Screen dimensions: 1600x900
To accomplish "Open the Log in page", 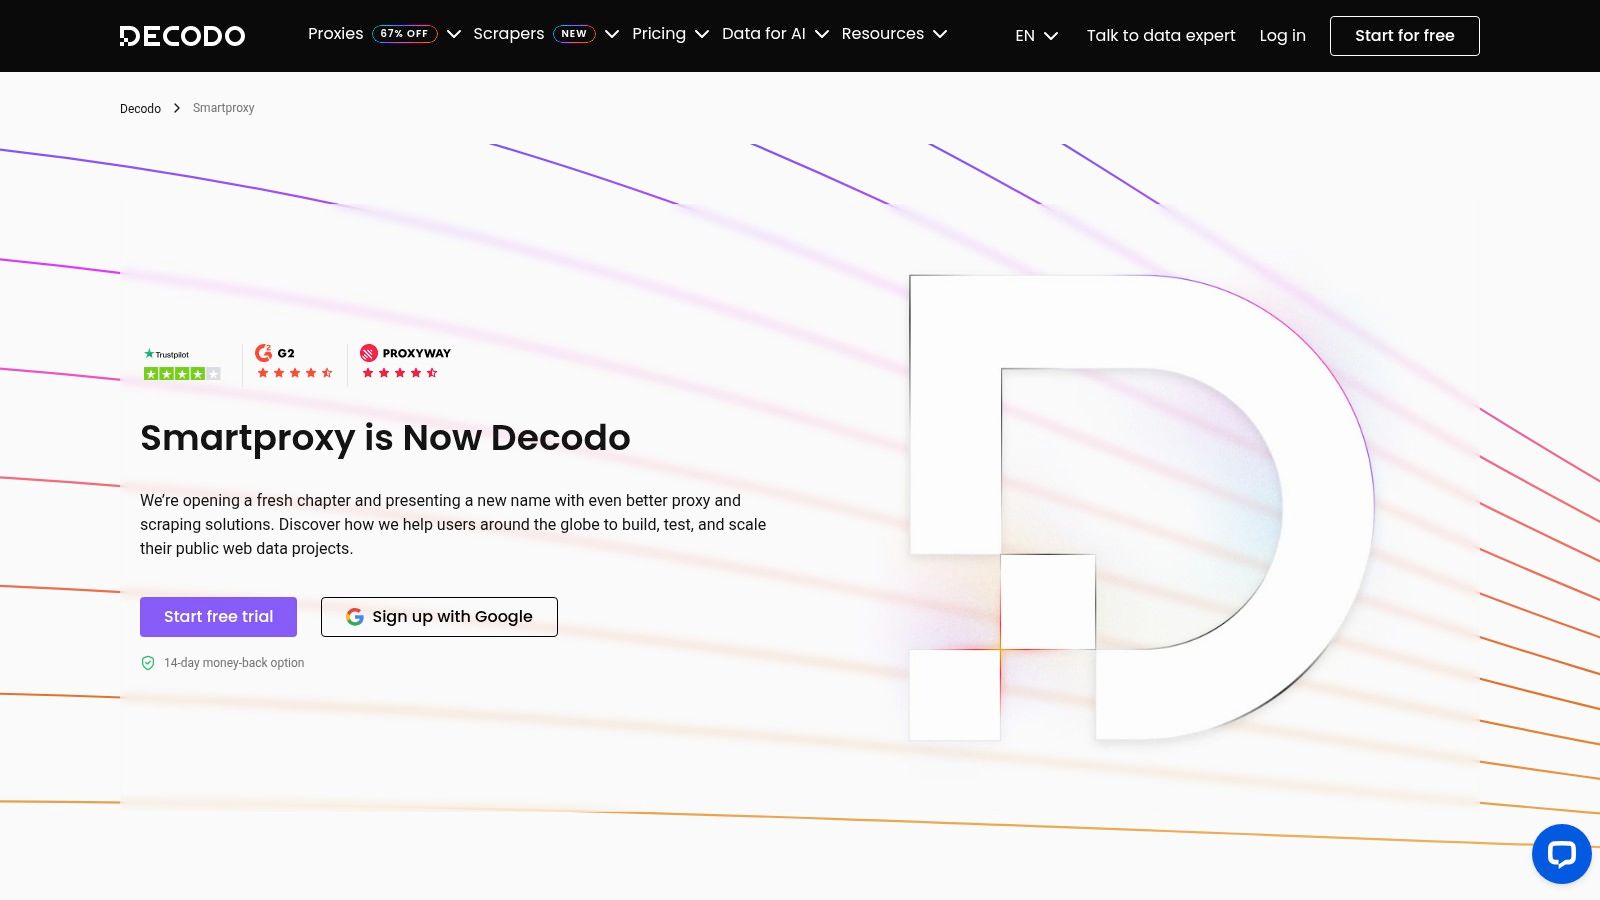I will 1282,35.
